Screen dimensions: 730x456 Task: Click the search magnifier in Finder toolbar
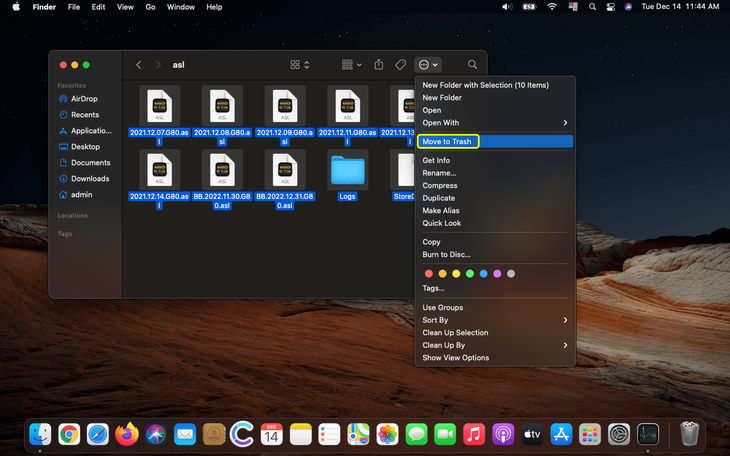coord(472,65)
